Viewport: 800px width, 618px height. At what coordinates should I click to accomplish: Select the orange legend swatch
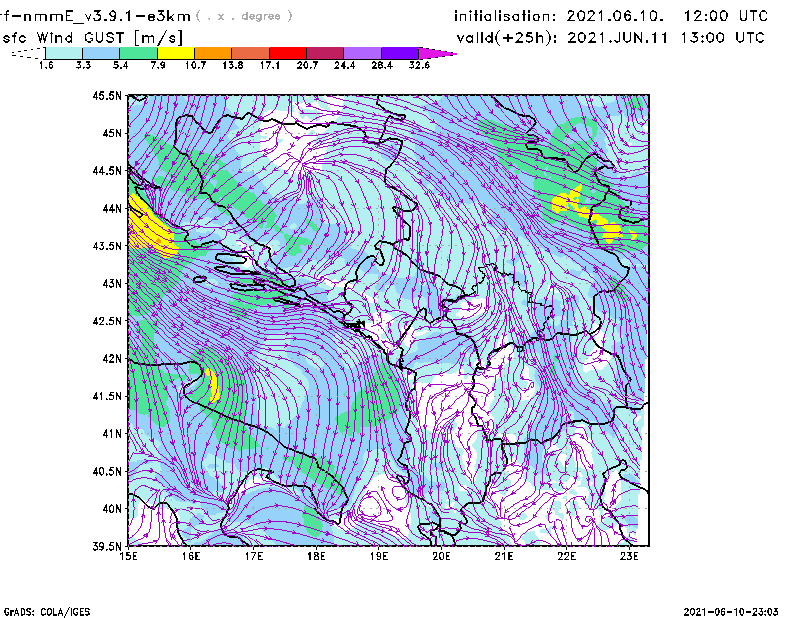click(213, 53)
